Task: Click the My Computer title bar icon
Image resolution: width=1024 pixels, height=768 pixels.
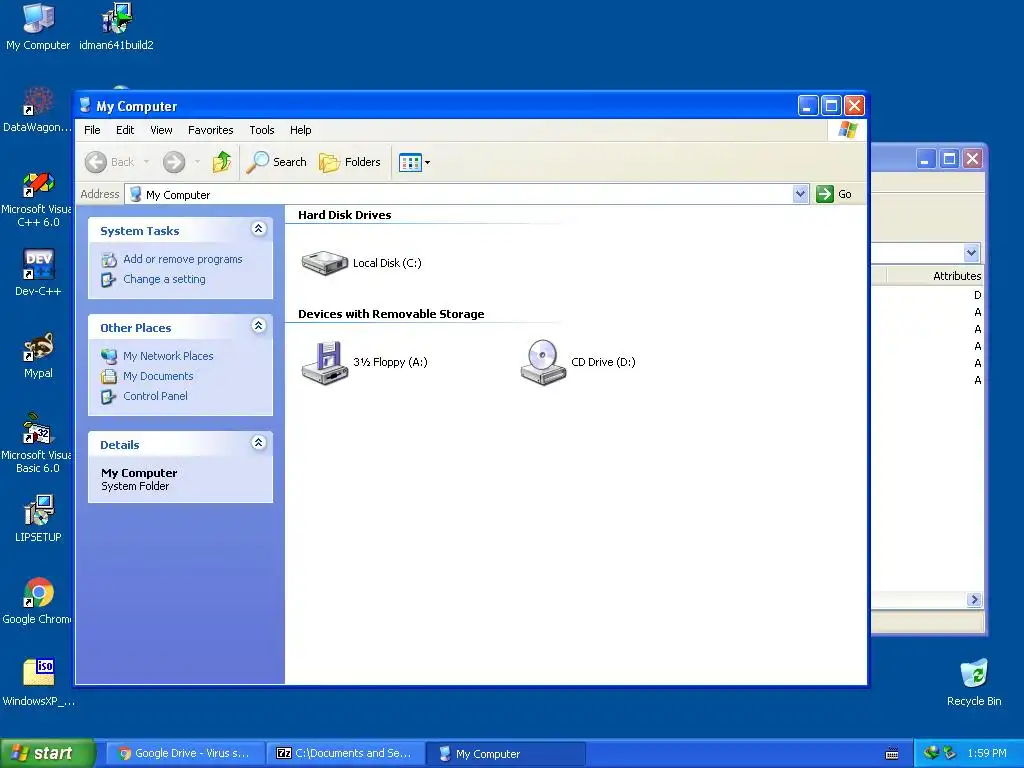Action: coord(85,105)
